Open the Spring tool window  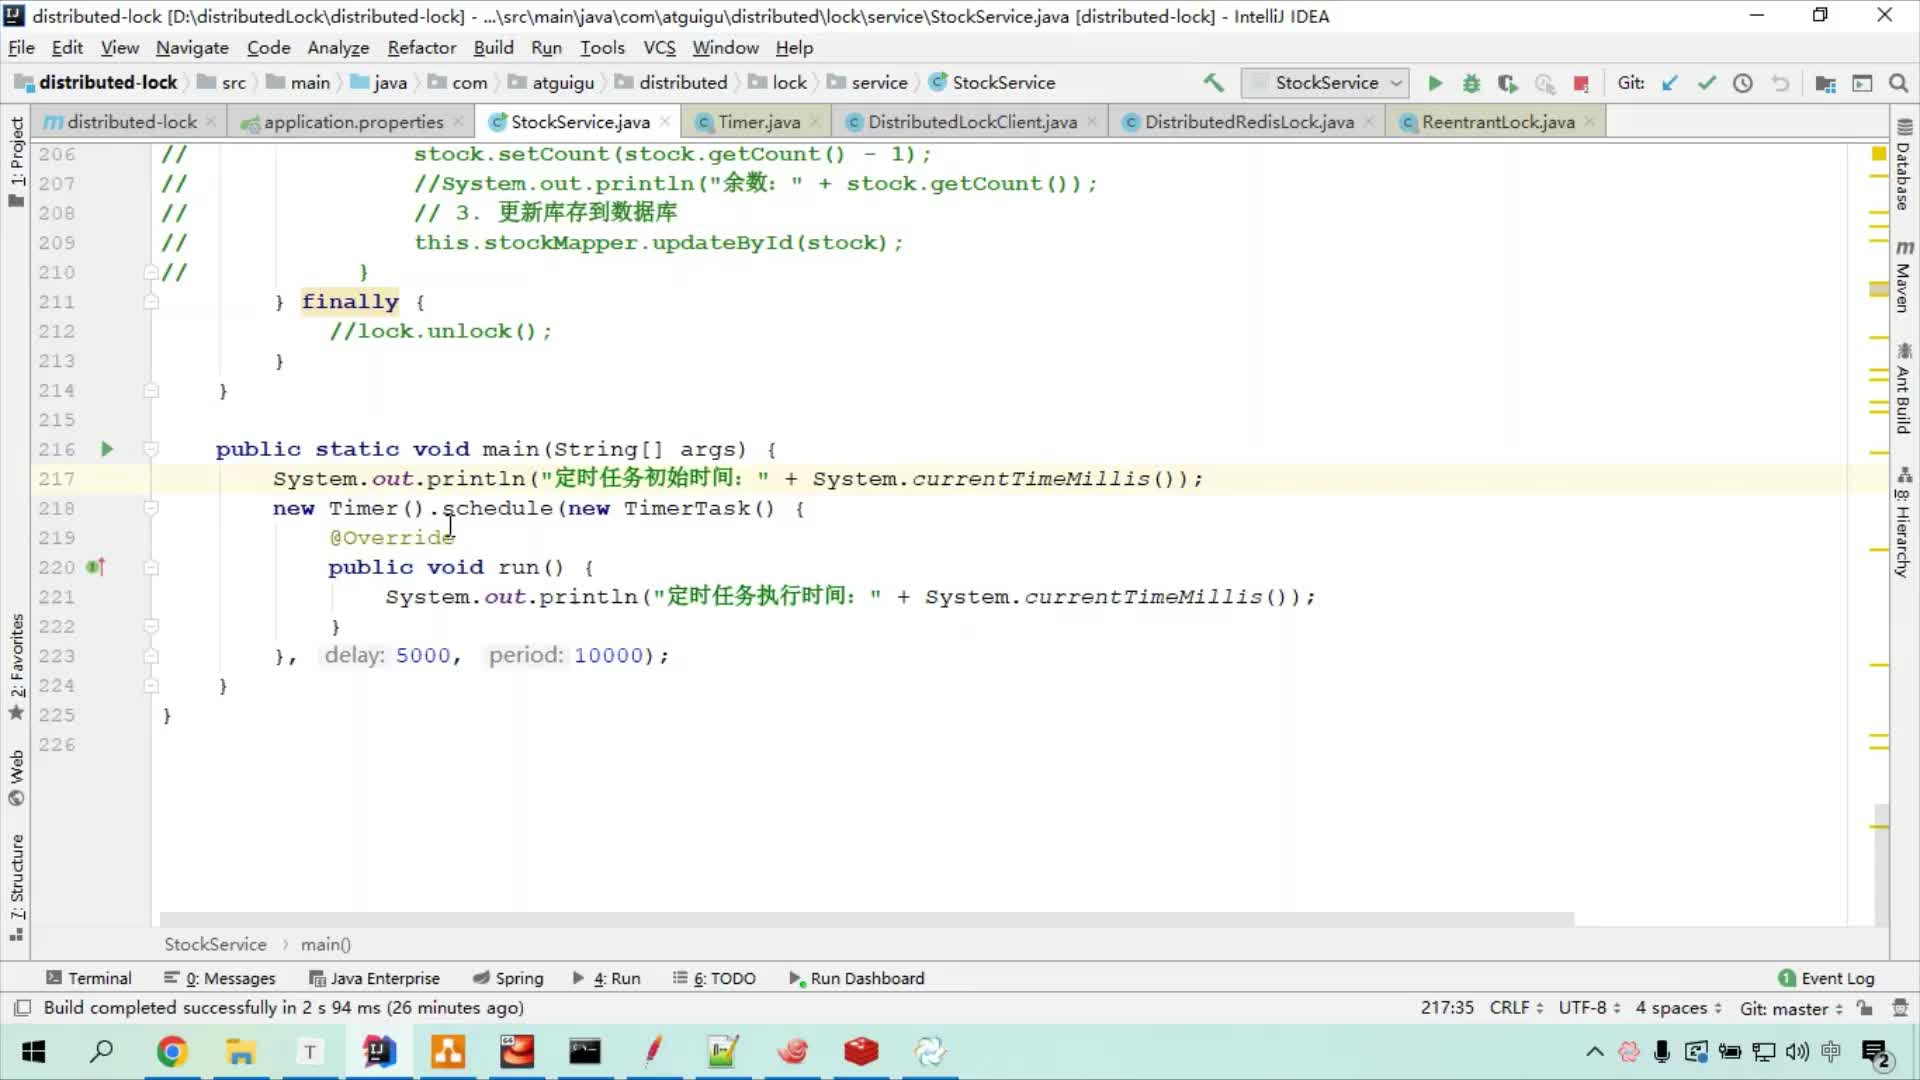pyautogui.click(x=508, y=978)
